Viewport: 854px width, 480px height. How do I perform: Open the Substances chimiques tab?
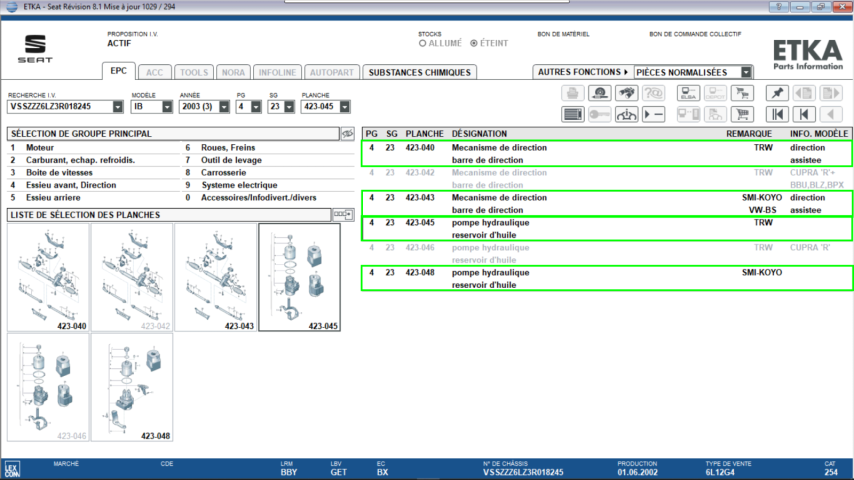pos(419,72)
